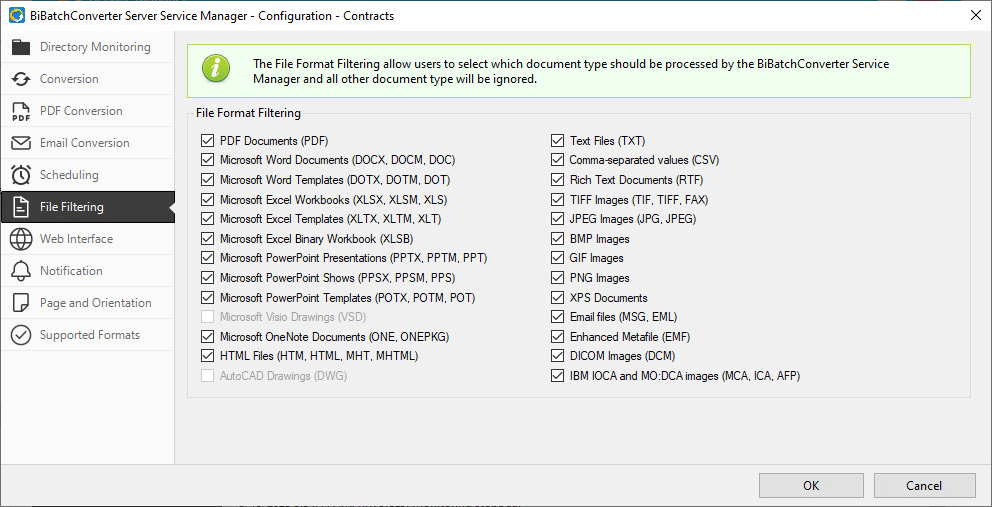Click the Email Conversion envelope icon
The height and width of the screenshot is (507, 992).
(21, 143)
